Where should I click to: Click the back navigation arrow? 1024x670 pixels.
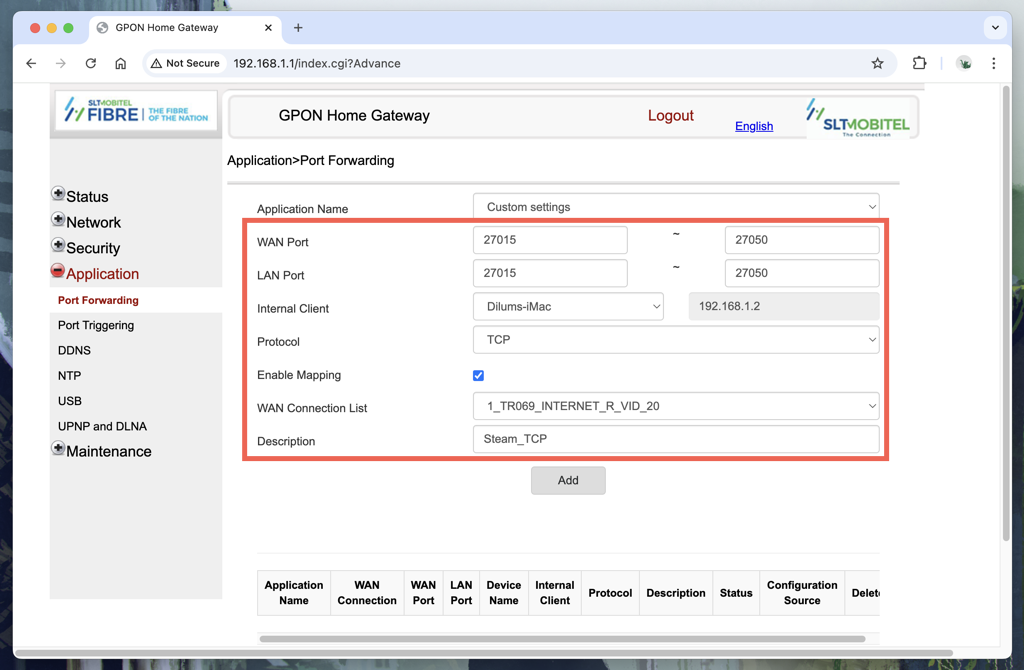click(x=31, y=63)
